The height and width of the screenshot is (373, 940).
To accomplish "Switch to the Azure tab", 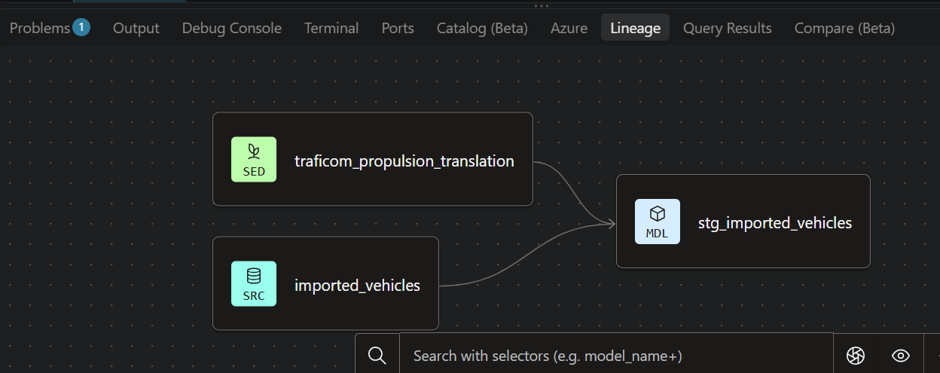I will [569, 28].
